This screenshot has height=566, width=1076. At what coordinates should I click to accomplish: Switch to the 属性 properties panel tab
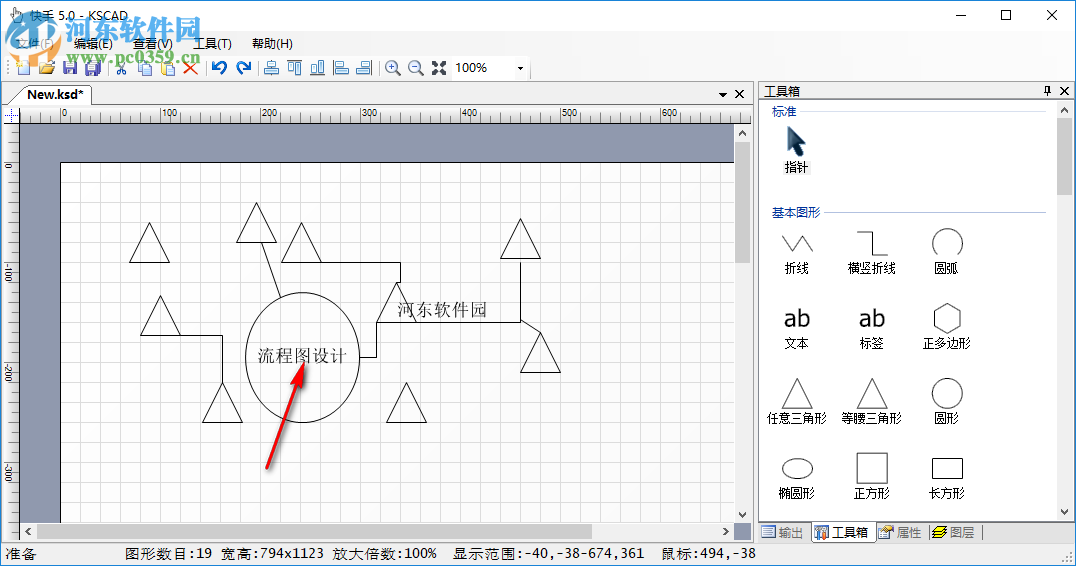coord(900,532)
